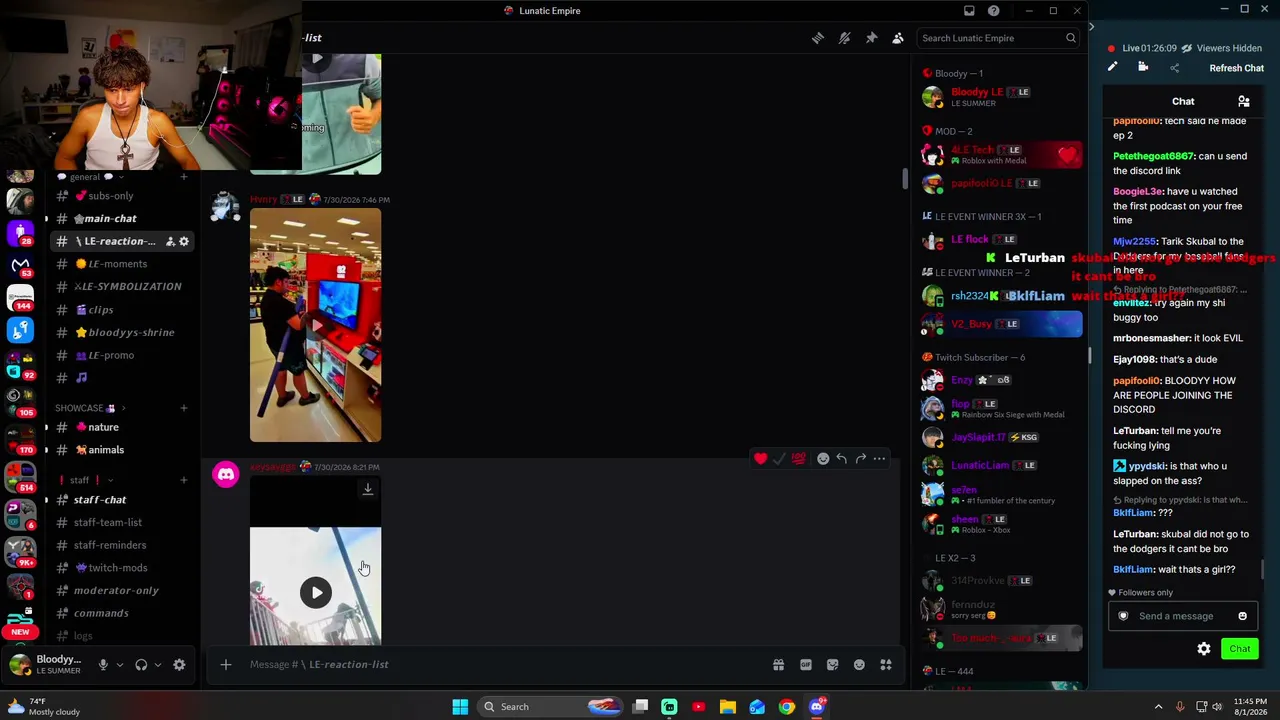The width and height of the screenshot is (1280, 720).
Task: Open the Windows Start menu
Action: click(x=460, y=707)
